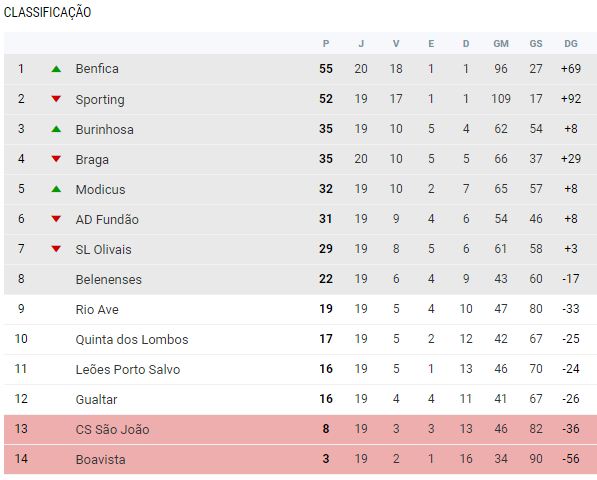597x480 pixels.
Task: Click the Rio Ave team name
Action: [97, 309]
